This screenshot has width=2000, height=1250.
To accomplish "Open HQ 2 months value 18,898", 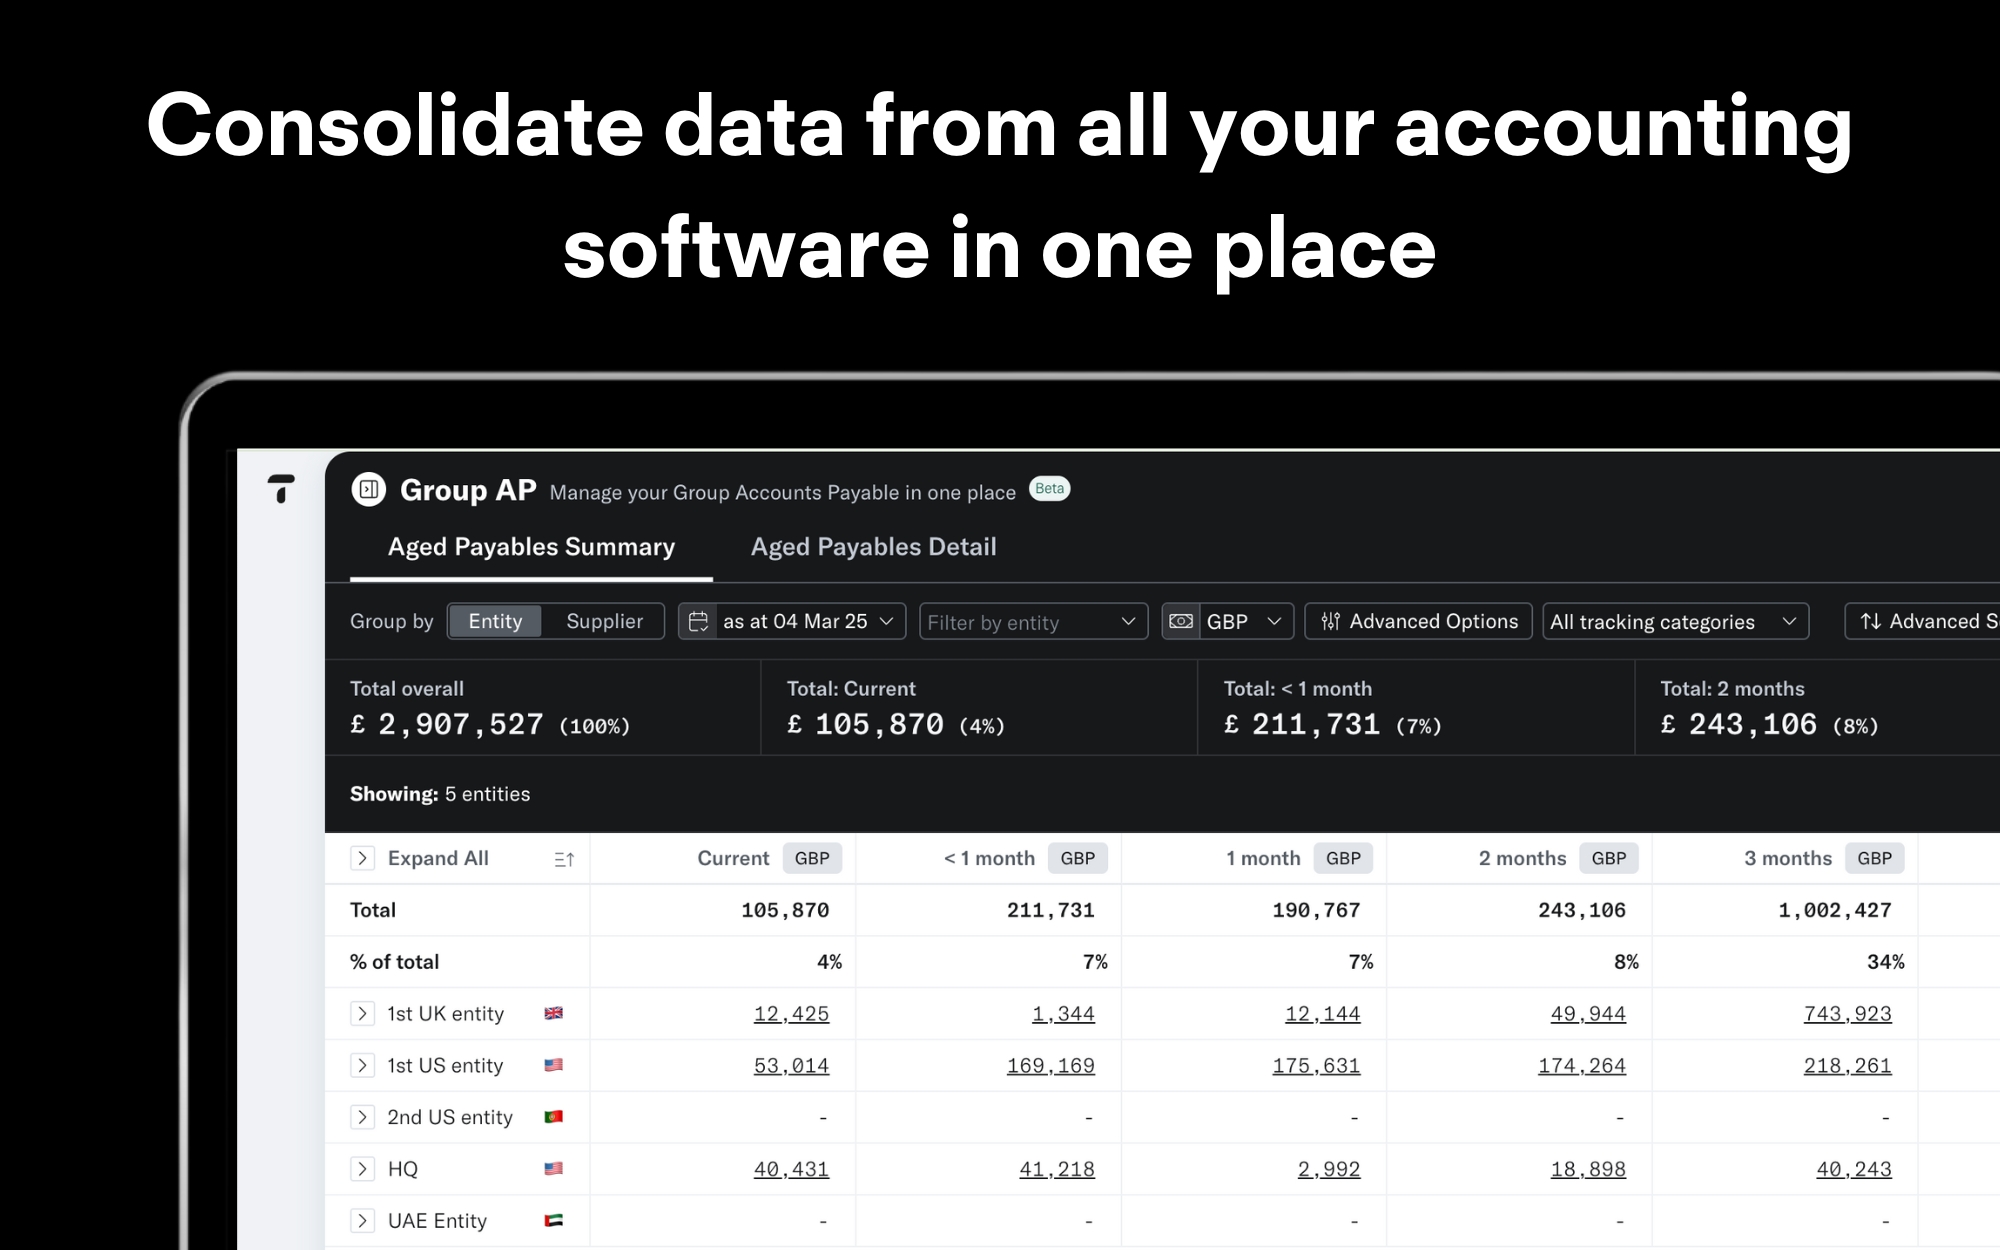I will click(x=1588, y=1169).
